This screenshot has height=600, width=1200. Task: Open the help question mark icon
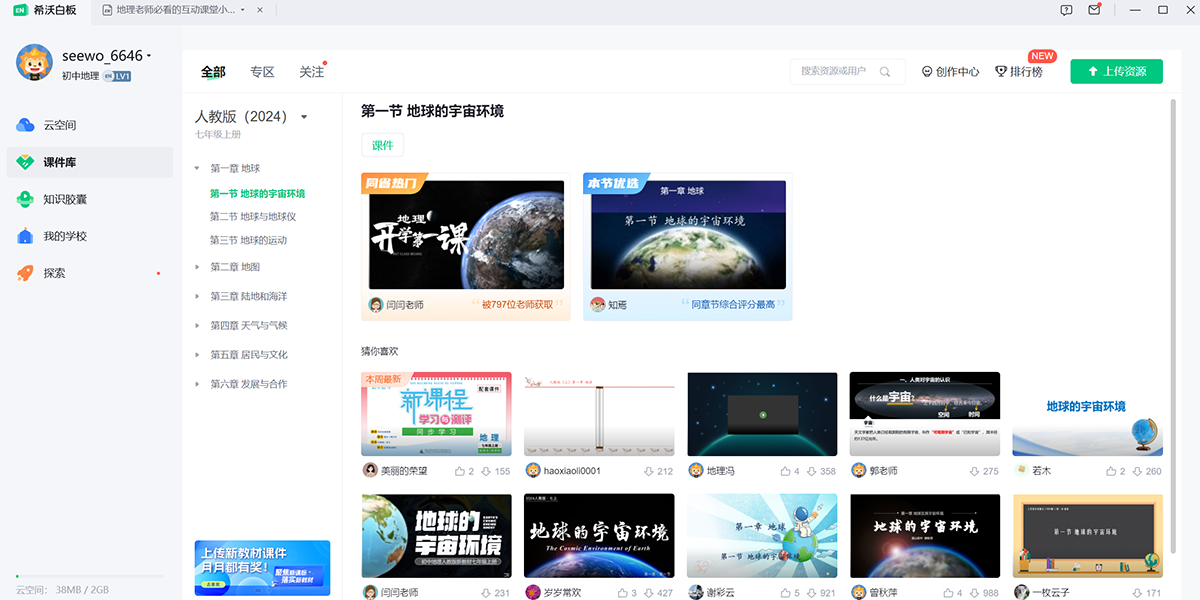[1066, 10]
